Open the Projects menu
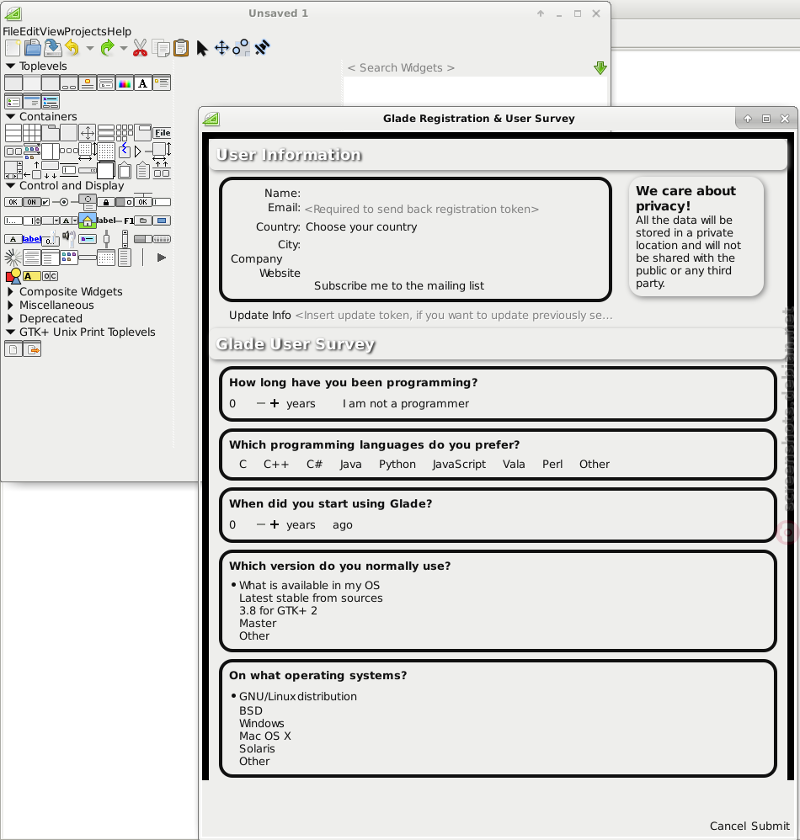The height and width of the screenshot is (840, 800). [x=85, y=32]
